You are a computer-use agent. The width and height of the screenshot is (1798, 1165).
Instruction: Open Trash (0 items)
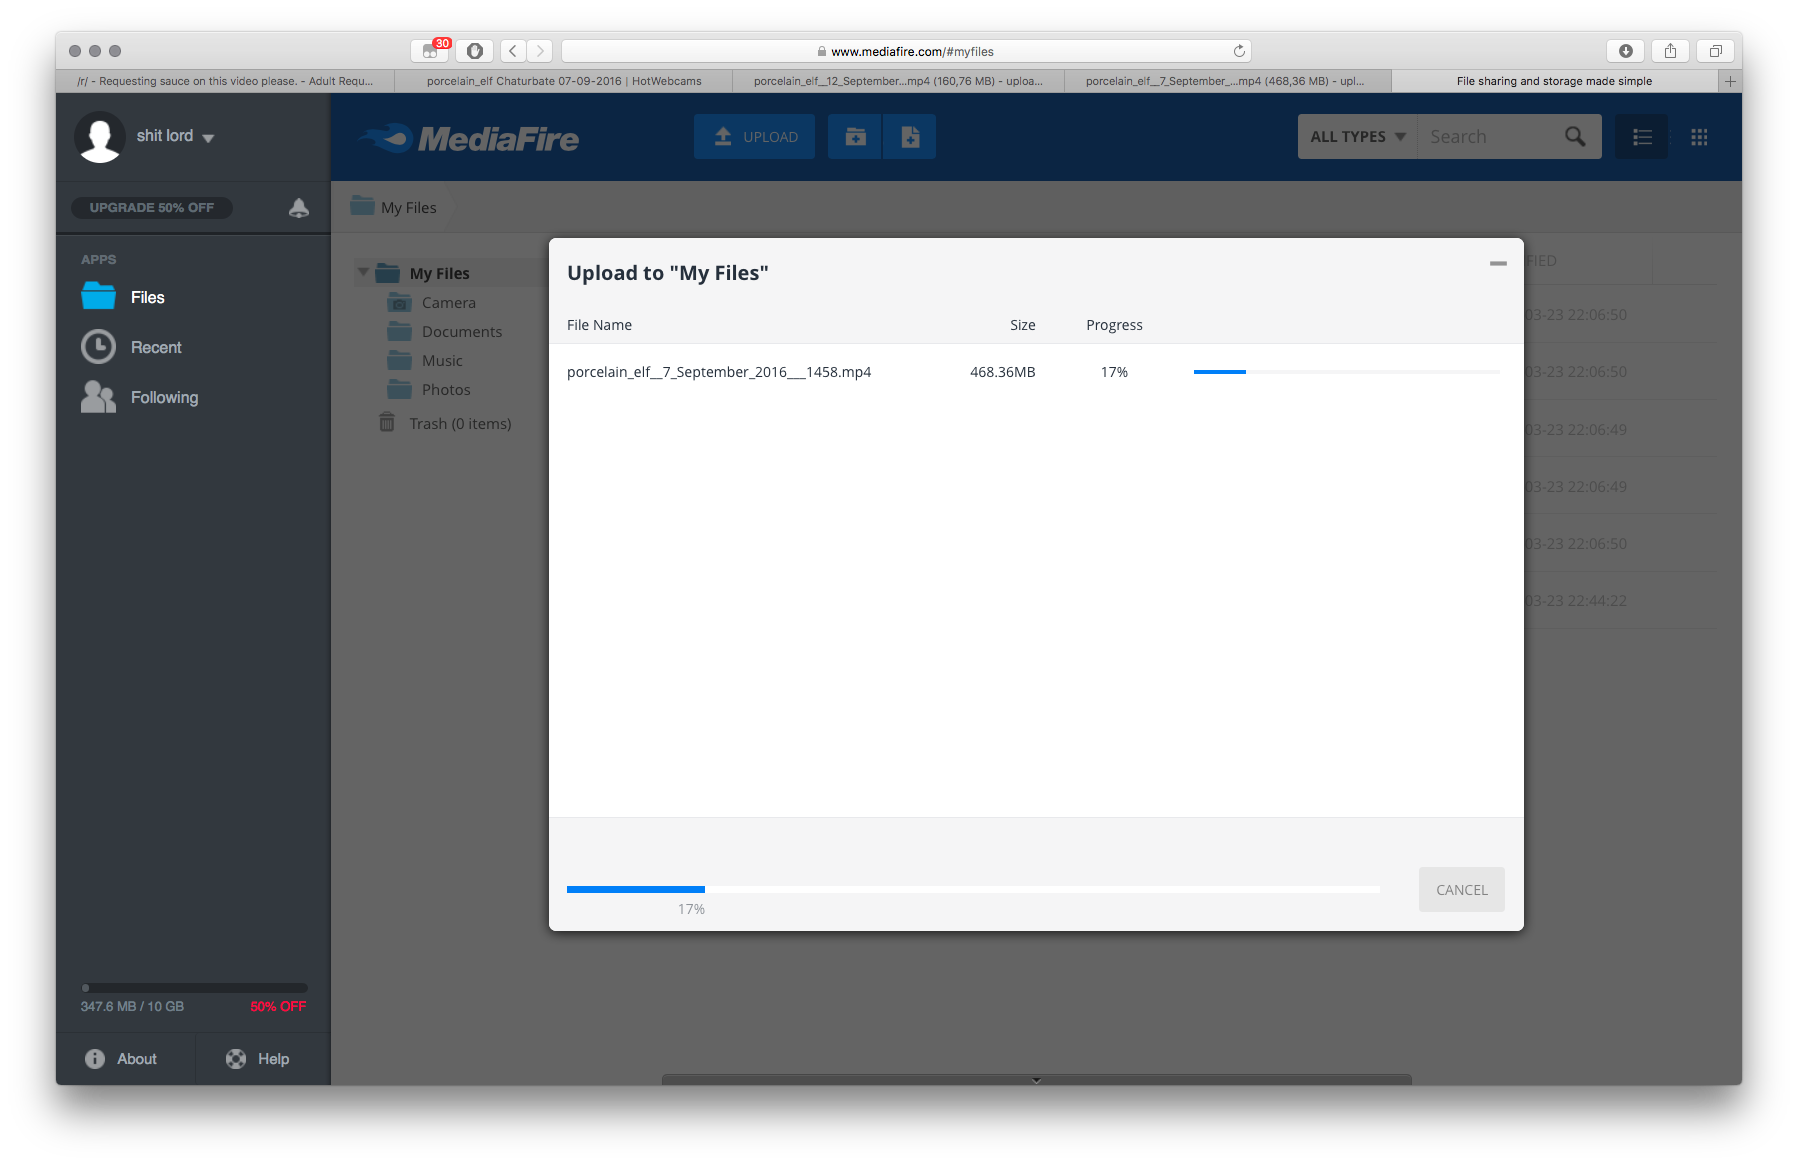pyautogui.click(x=446, y=423)
